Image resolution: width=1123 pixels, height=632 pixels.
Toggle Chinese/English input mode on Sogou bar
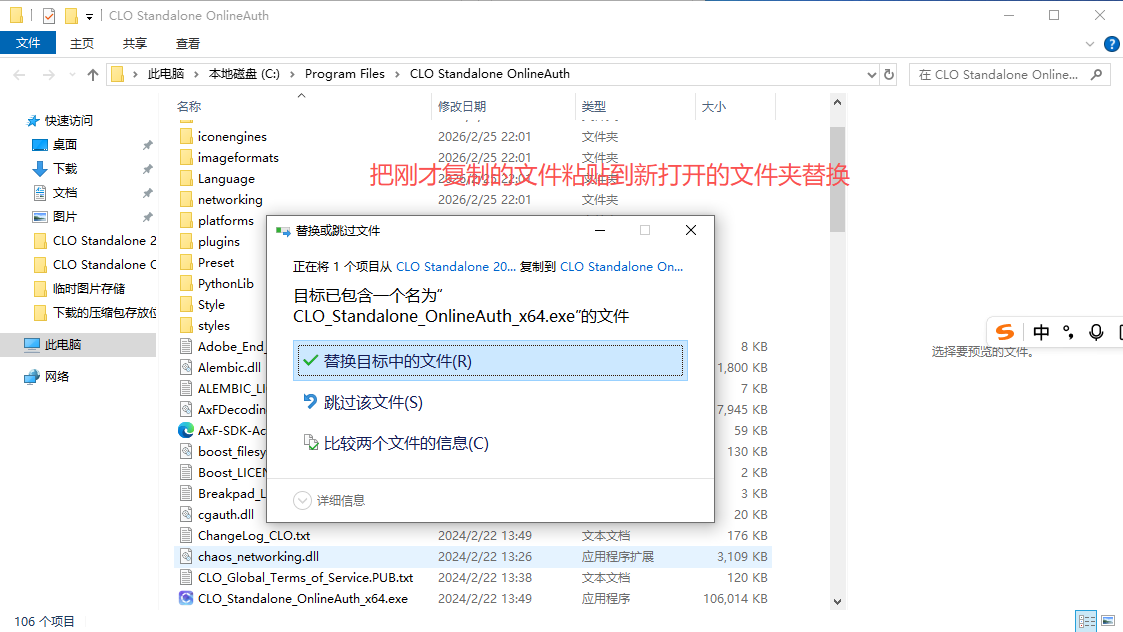1042,331
